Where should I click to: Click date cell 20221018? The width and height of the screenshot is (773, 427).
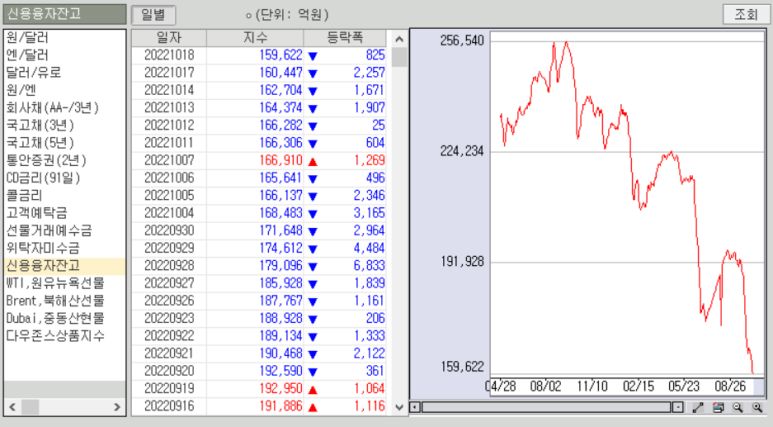pos(169,55)
